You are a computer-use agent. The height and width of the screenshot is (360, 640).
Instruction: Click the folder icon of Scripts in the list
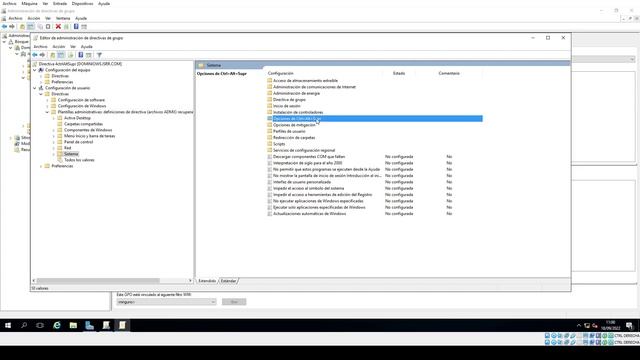pyautogui.click(x=269, y=144)
